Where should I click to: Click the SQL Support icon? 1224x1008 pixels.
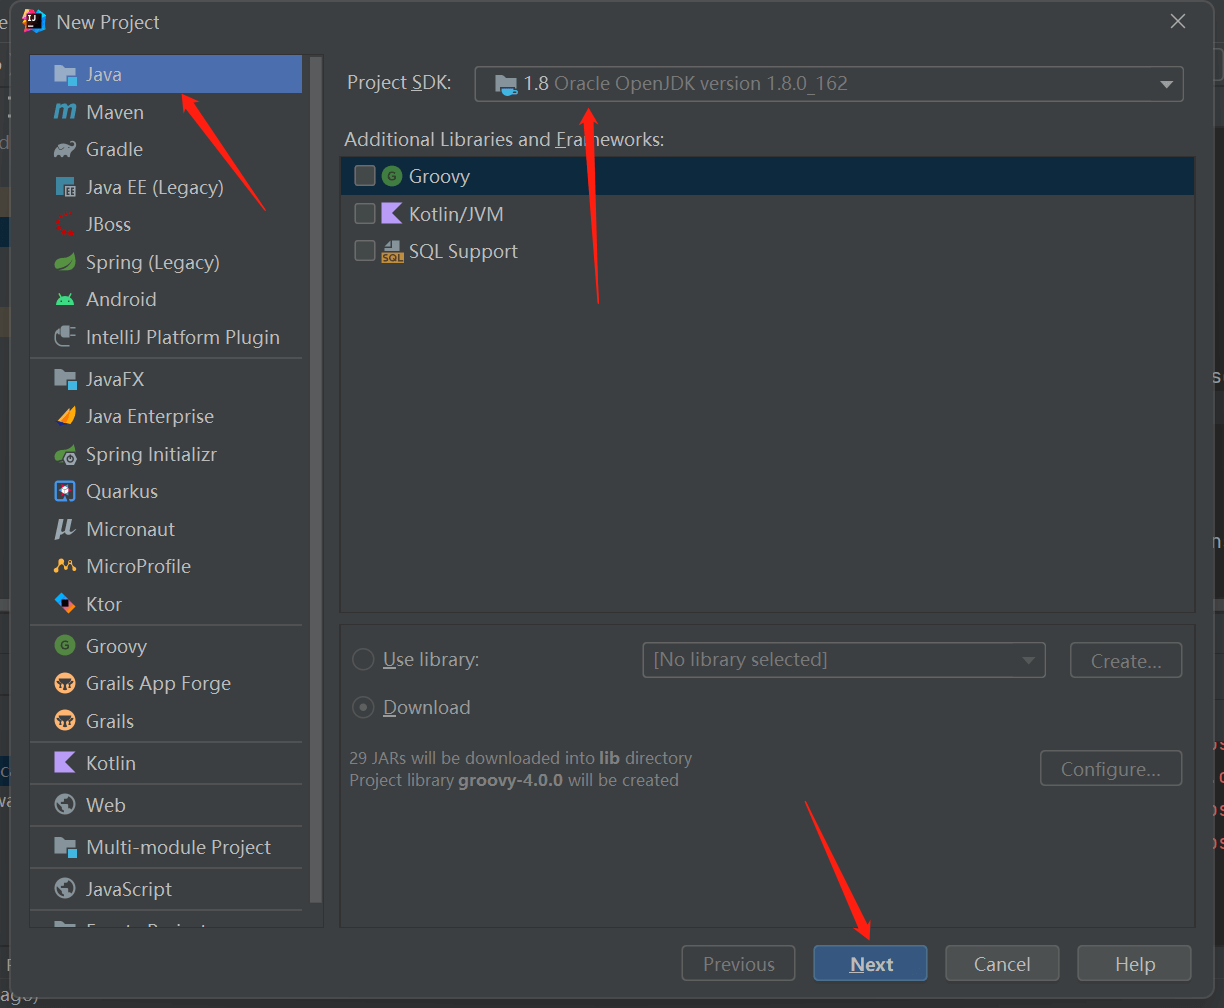pyautogui.click(x=392, y=252)
